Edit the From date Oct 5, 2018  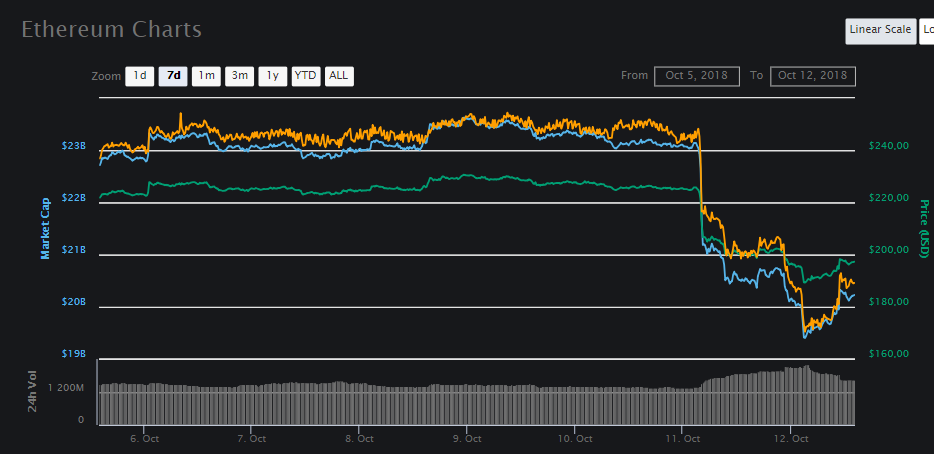[x=697, y=76]
